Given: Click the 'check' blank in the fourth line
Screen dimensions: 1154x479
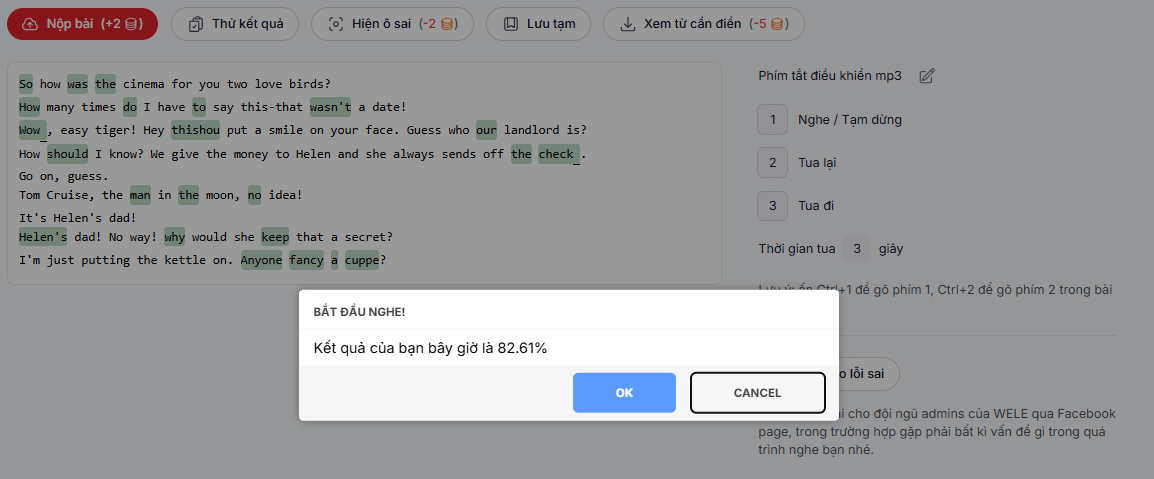Looking at the screenshot, I should (x=557, y=154).
